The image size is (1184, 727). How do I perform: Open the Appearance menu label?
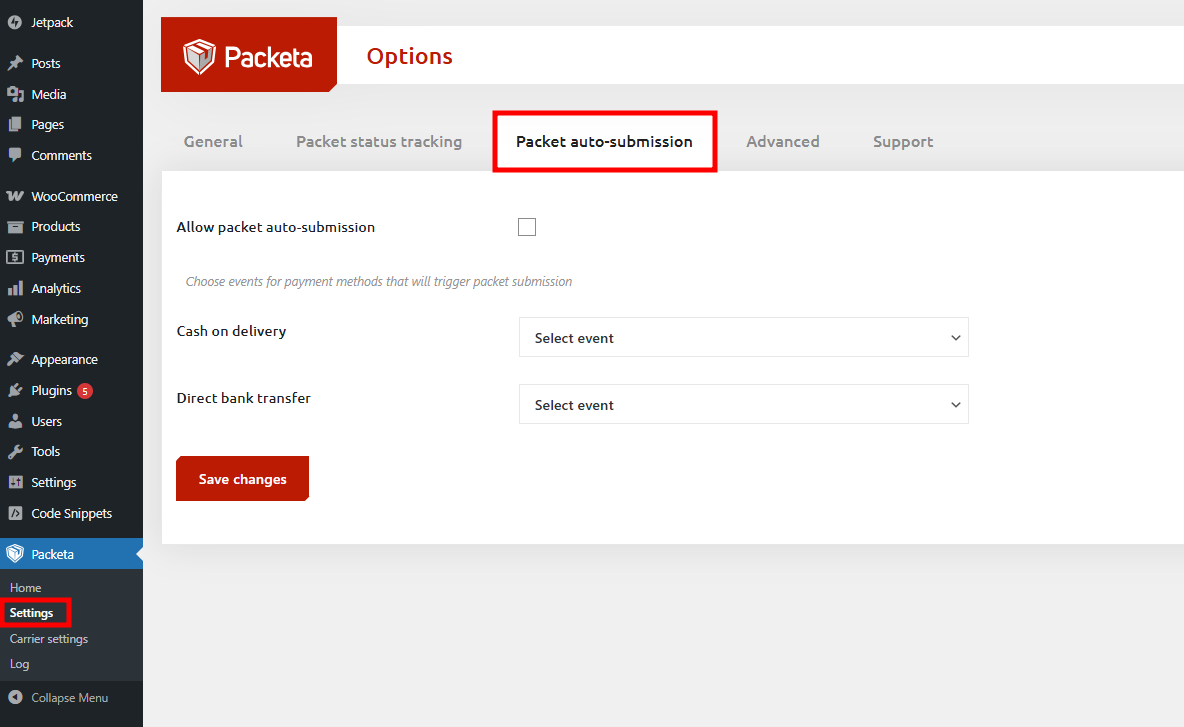64,359
